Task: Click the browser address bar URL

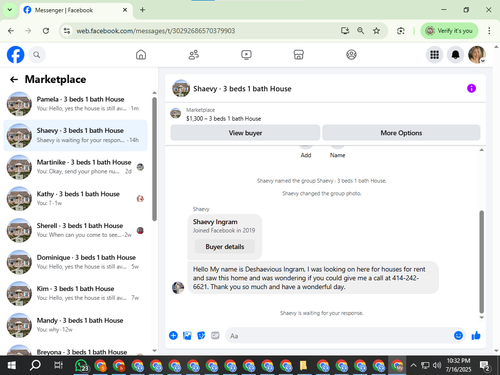Action: tap(156, 31)
